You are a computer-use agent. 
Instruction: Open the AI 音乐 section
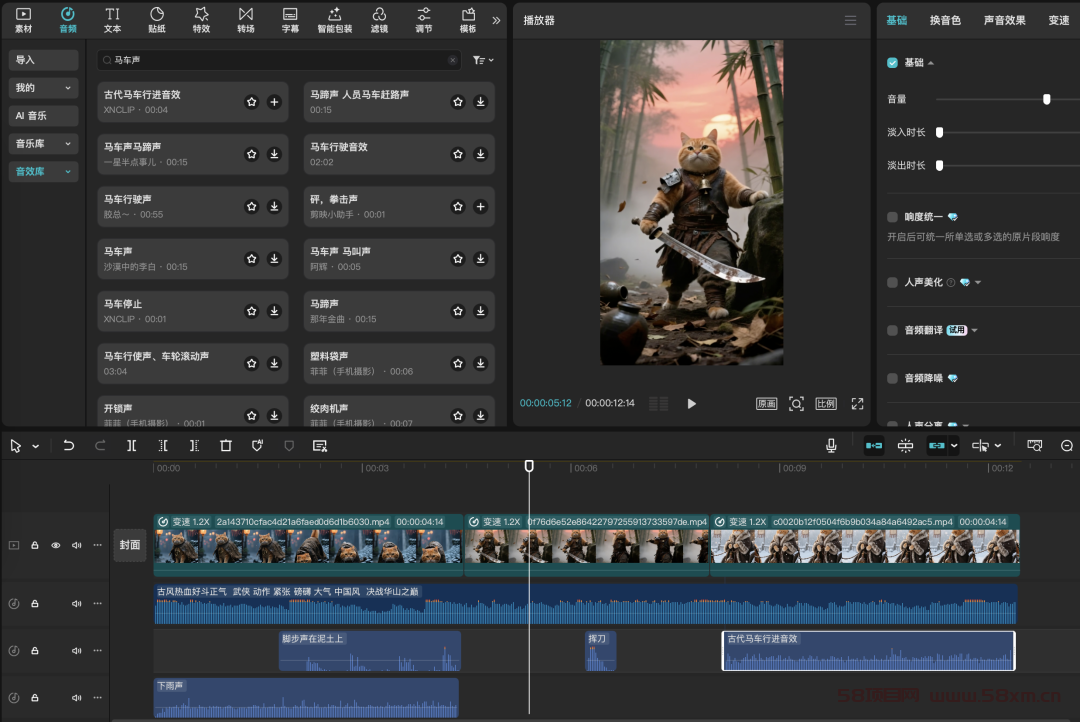(x=43, y=116)
